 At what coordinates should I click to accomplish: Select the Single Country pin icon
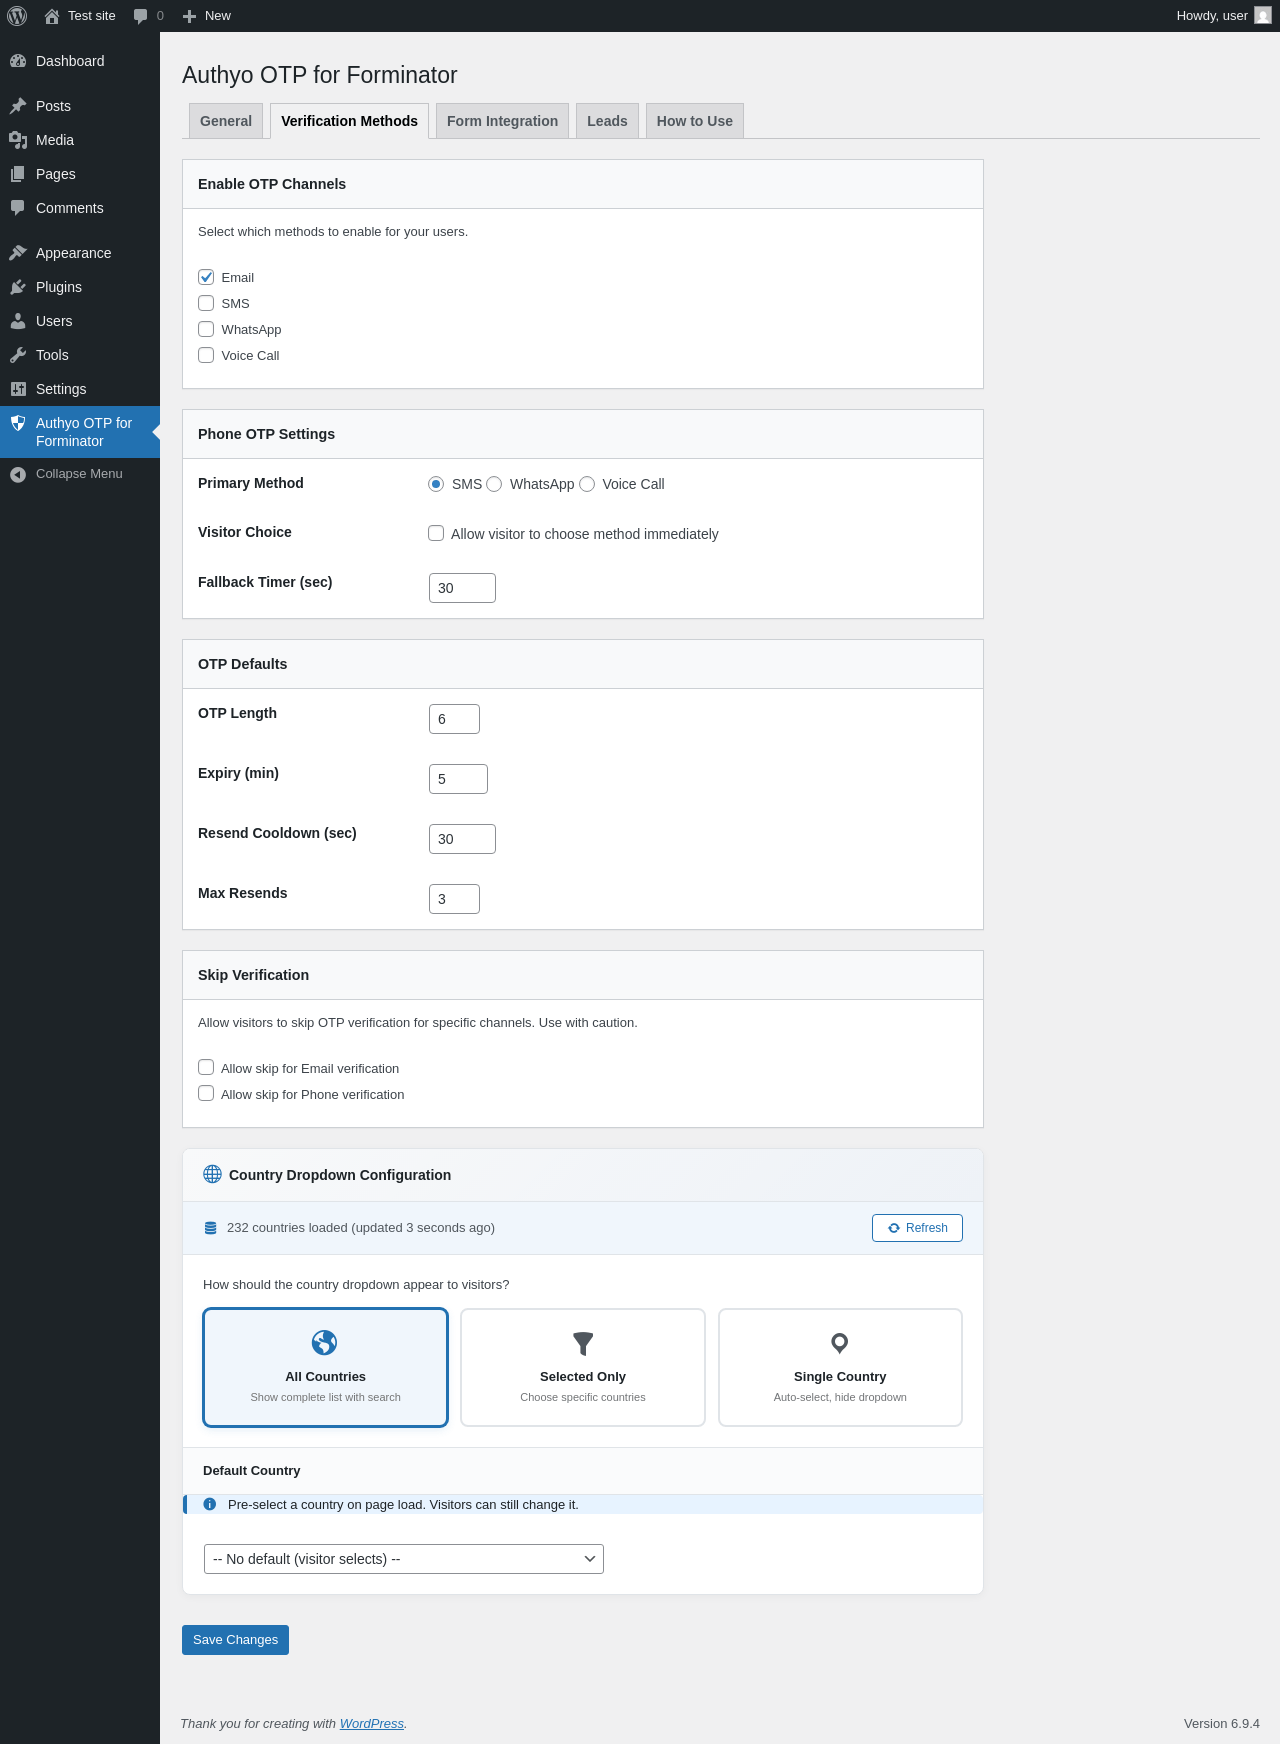[840, 1343]
